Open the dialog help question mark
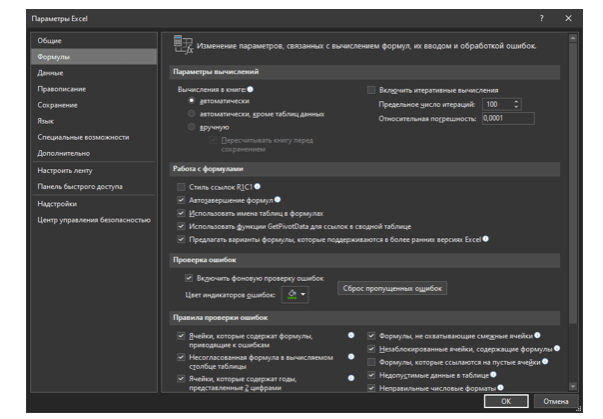Viewport: 603px width, 419px height. 541,18
